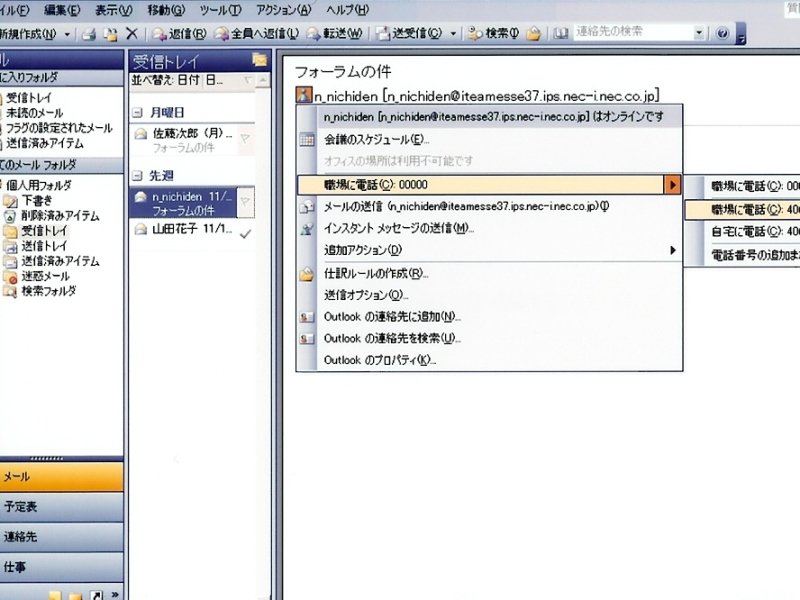Open message from 山田花子
The width and height of the screenshot is (800, 600).
pos(184,229)
